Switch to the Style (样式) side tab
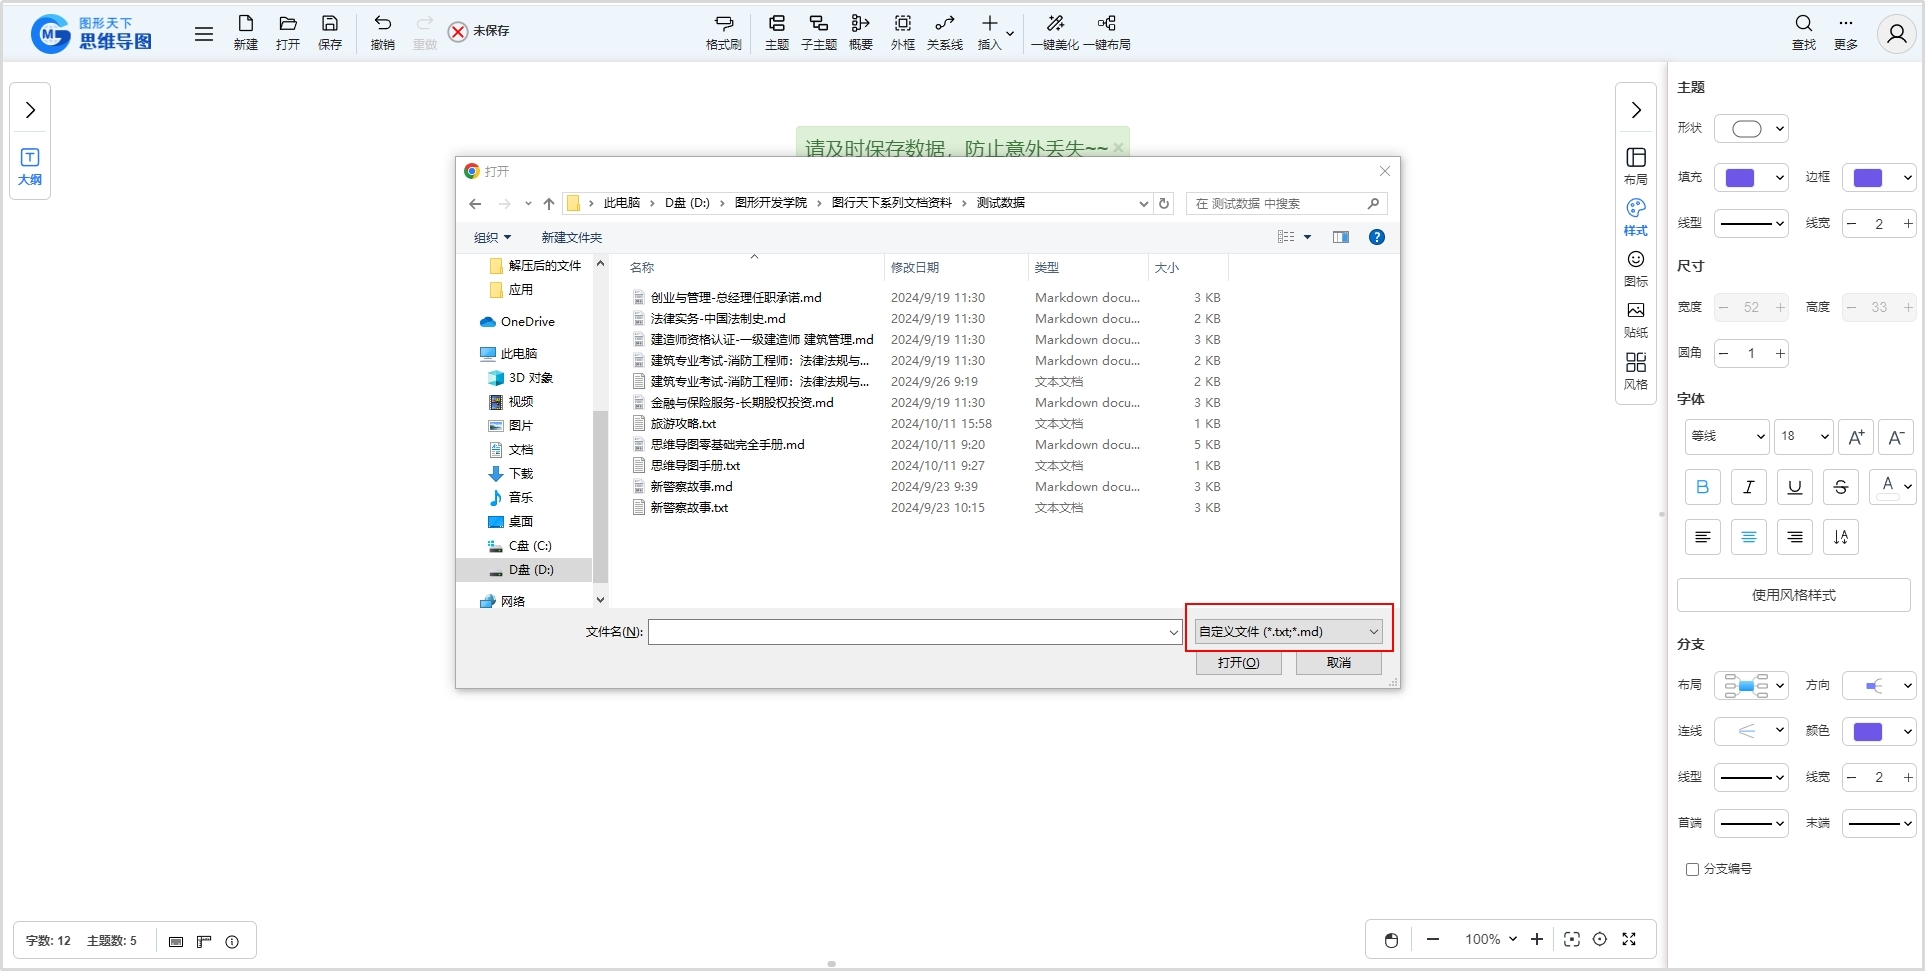 pos(1636,217)
